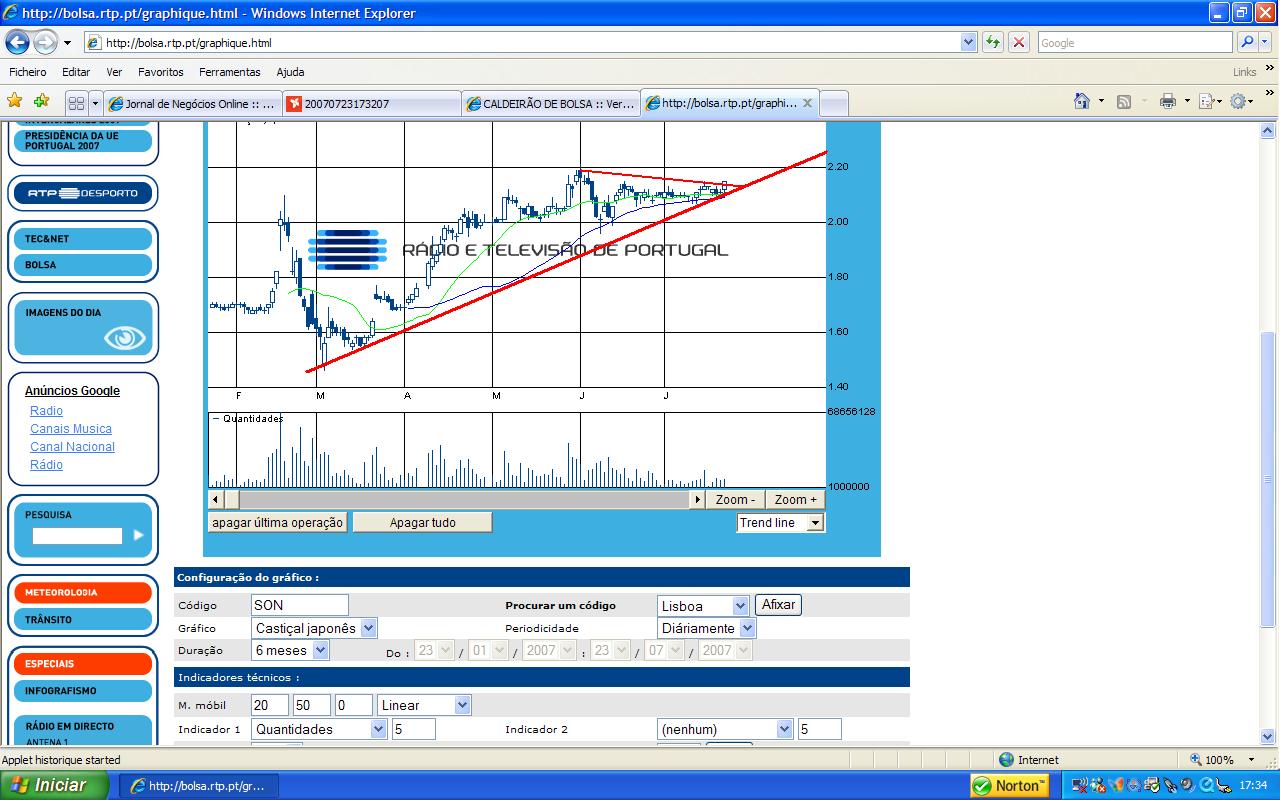Switch to the CALDEIRÃO DE BOLSA tab
The image size is (1280, 800).
coord(551,103)
